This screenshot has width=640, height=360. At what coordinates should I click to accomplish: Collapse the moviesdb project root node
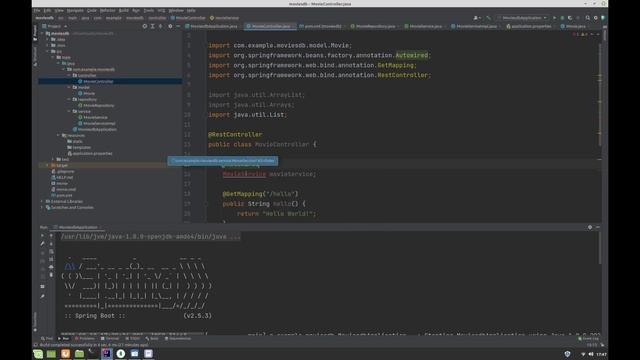[42, 33]
